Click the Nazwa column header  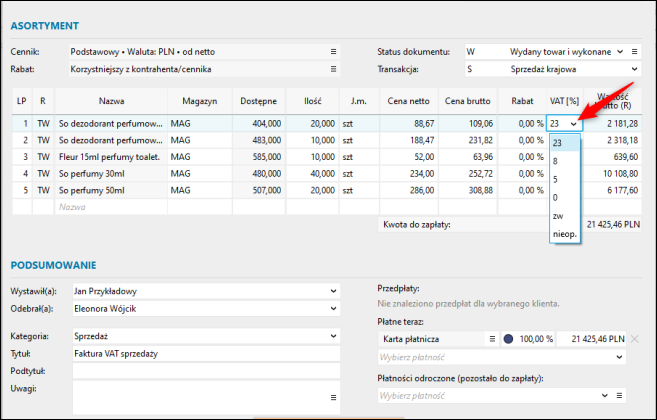pos(111,101)
